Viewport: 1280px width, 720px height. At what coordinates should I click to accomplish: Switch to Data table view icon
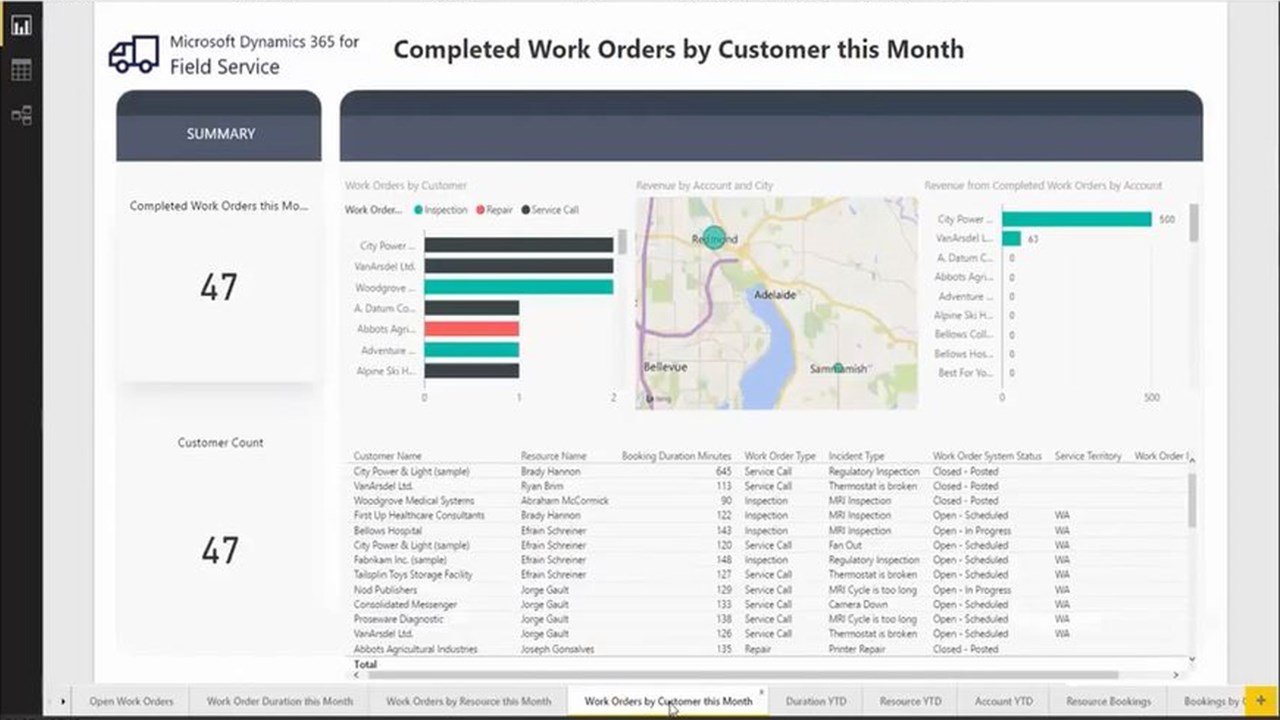click(21, 70)
